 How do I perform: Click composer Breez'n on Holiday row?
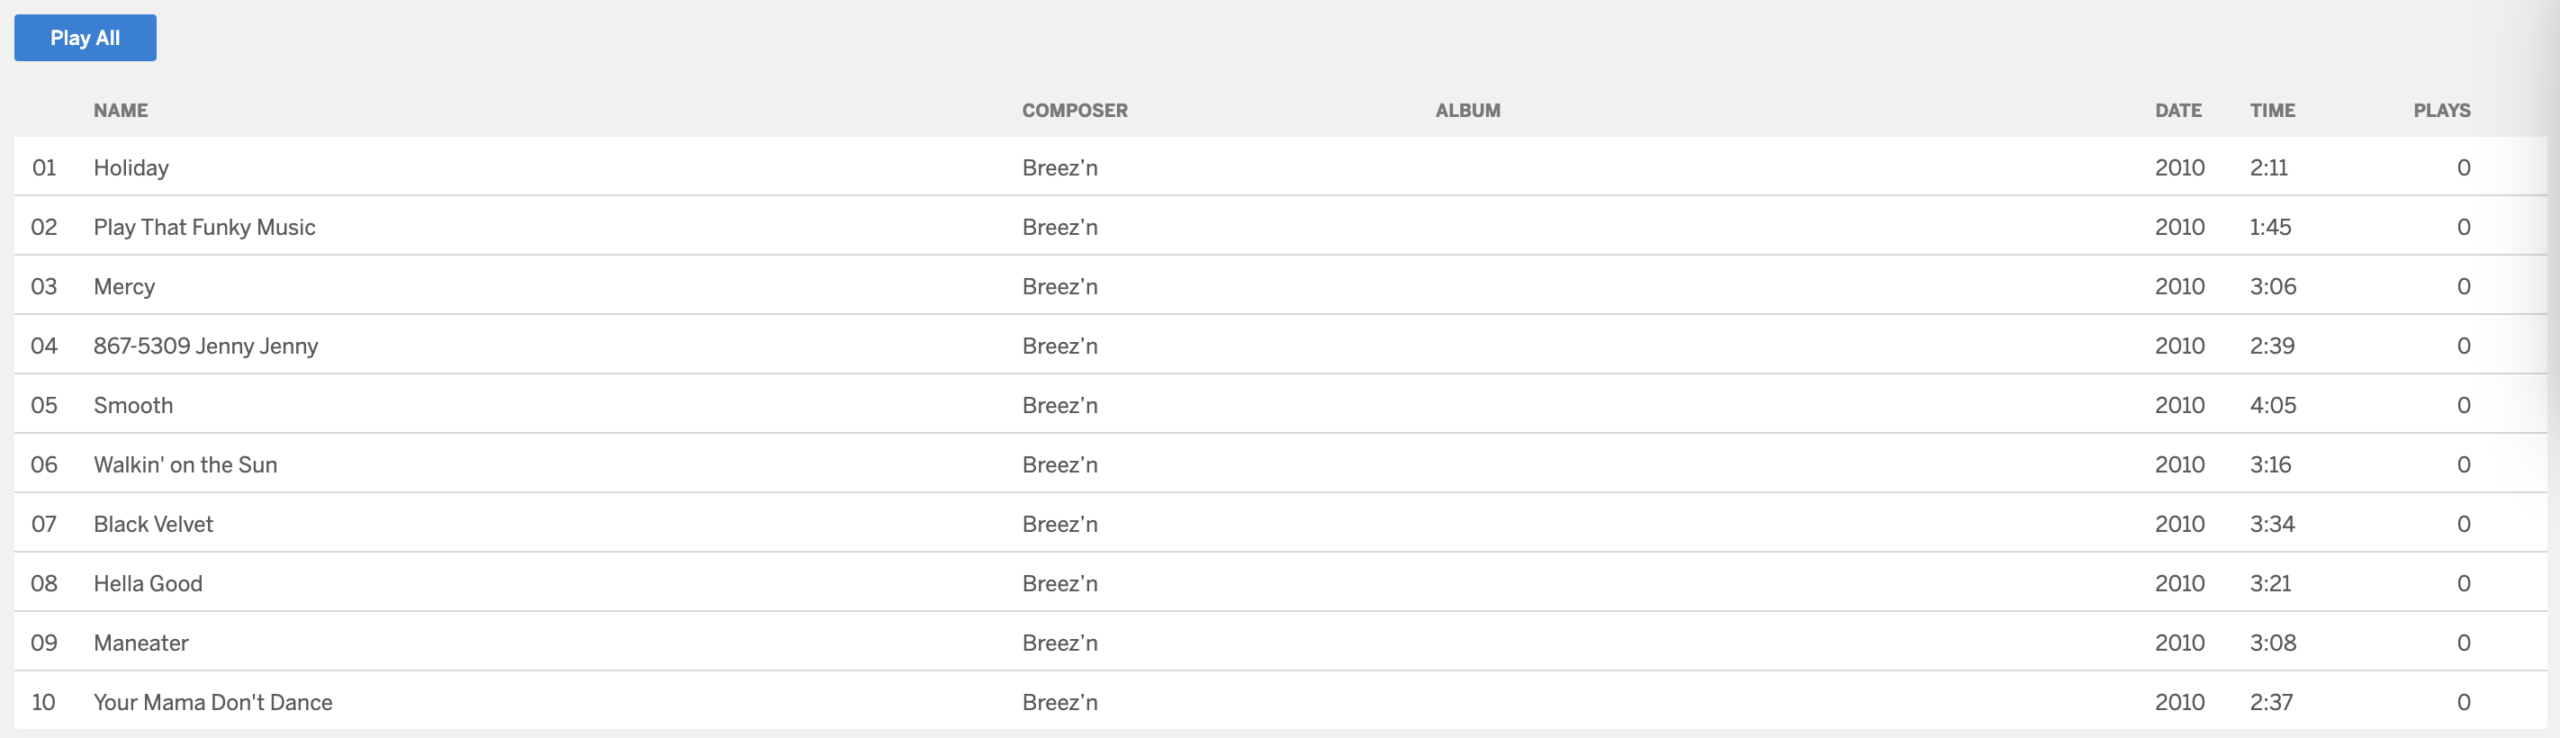1060,167
